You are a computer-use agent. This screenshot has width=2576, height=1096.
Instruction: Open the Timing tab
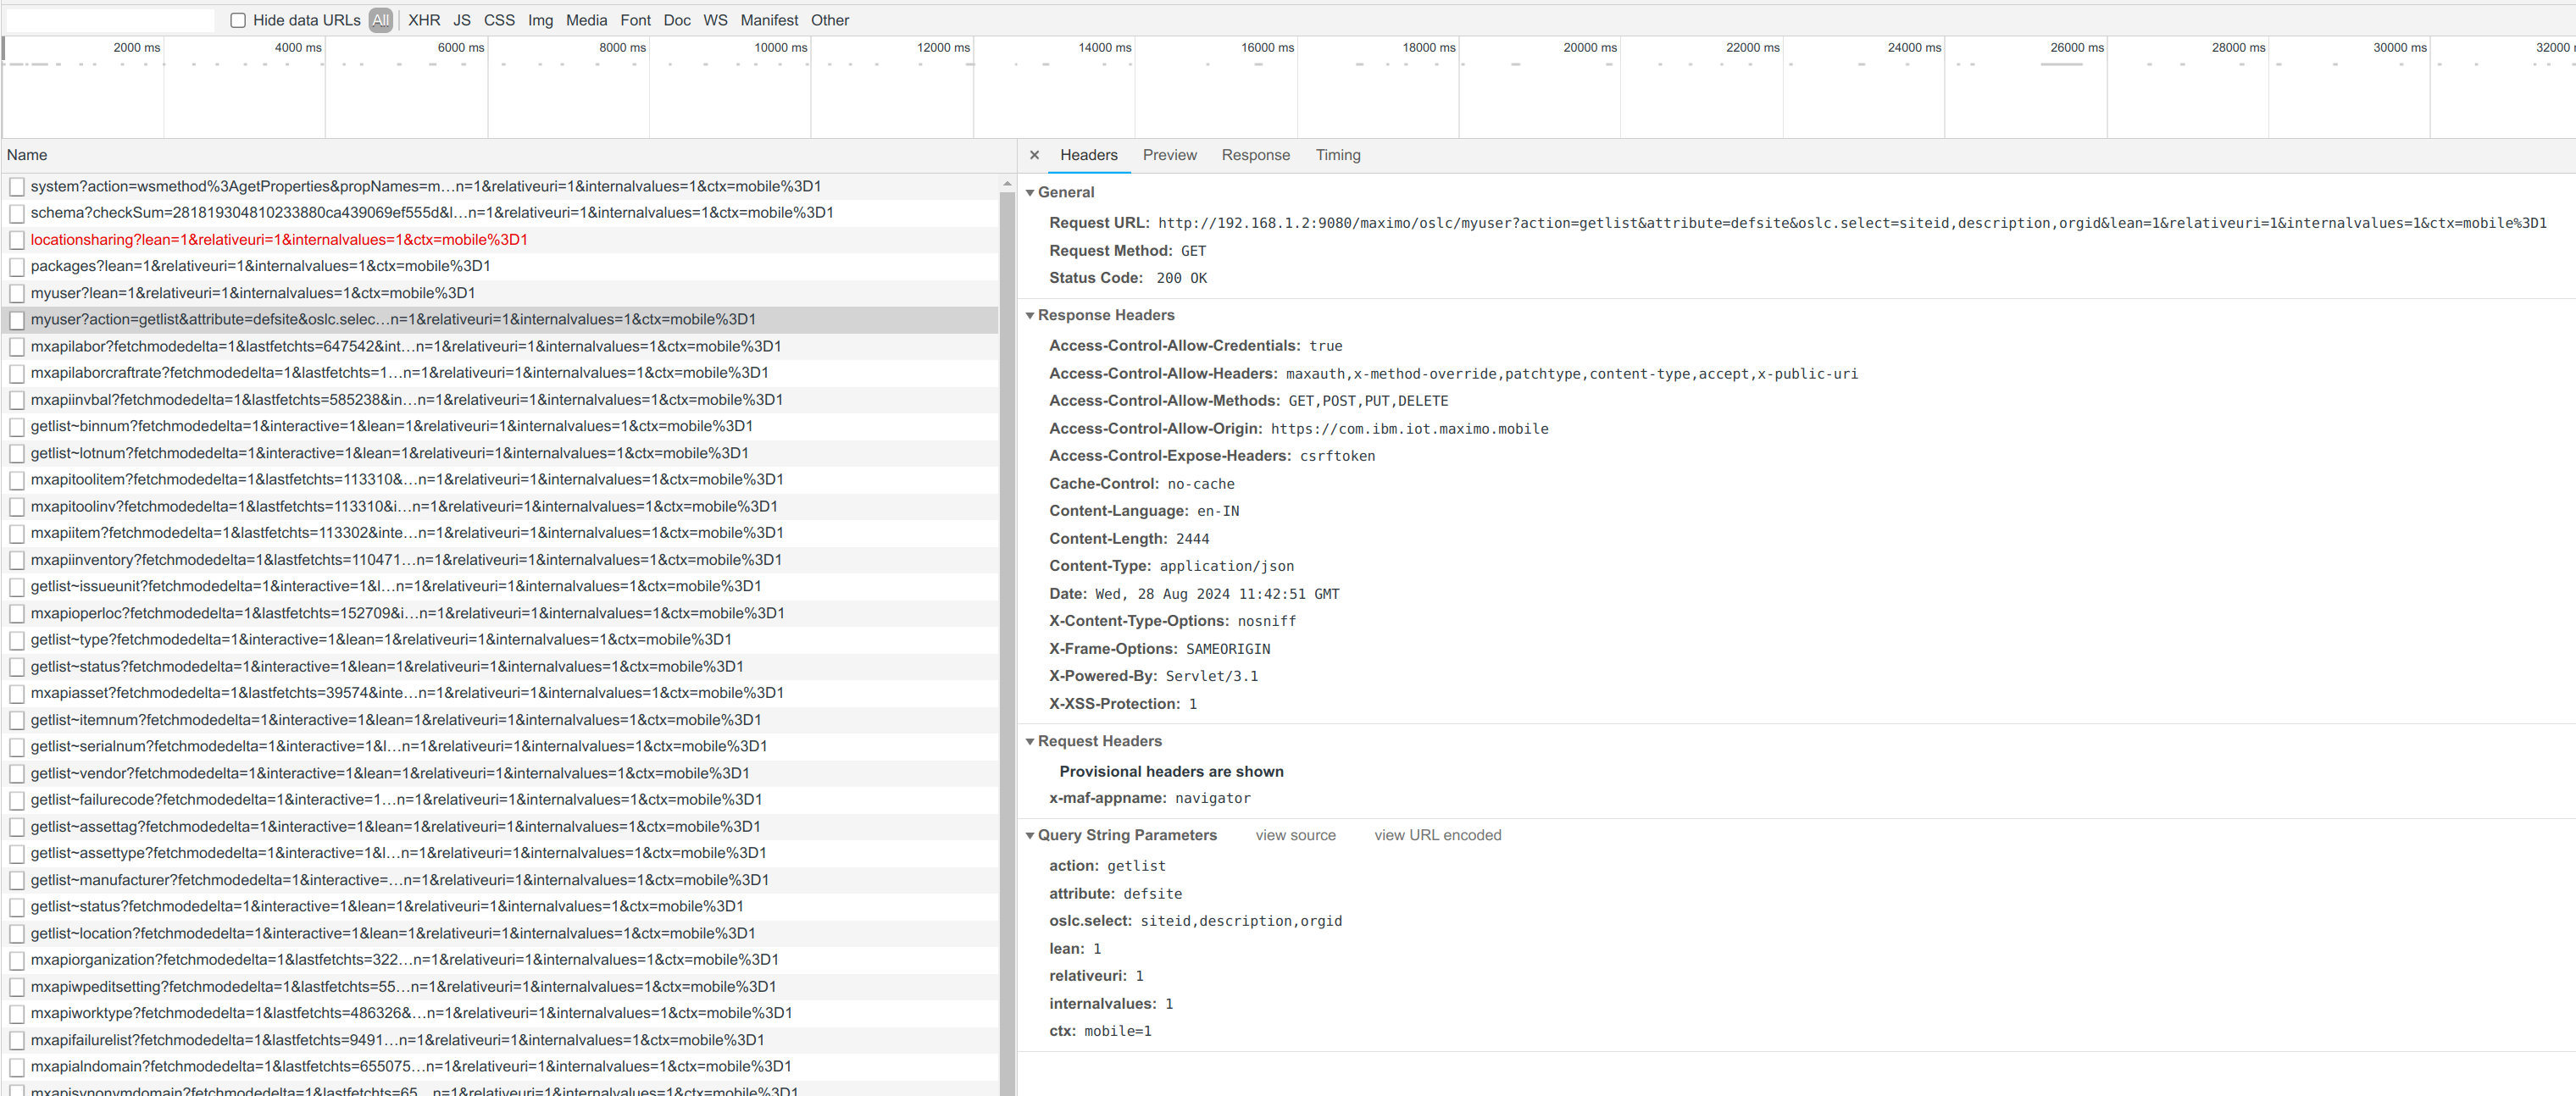pos(1337,155)
